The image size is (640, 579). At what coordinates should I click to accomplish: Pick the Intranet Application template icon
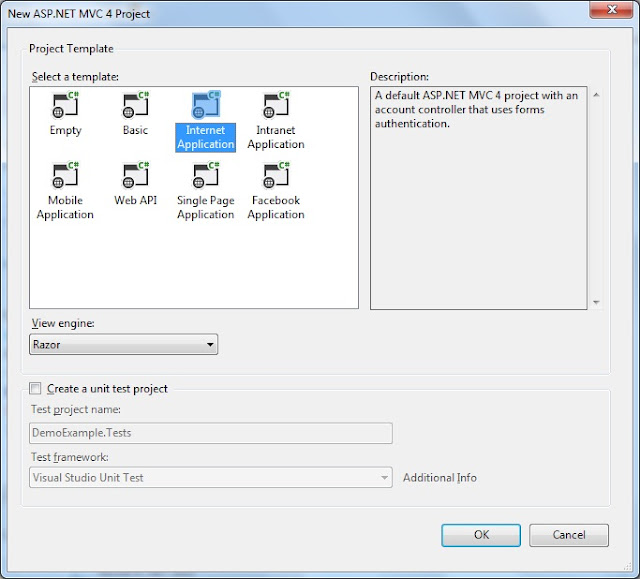tap(276, 105)
